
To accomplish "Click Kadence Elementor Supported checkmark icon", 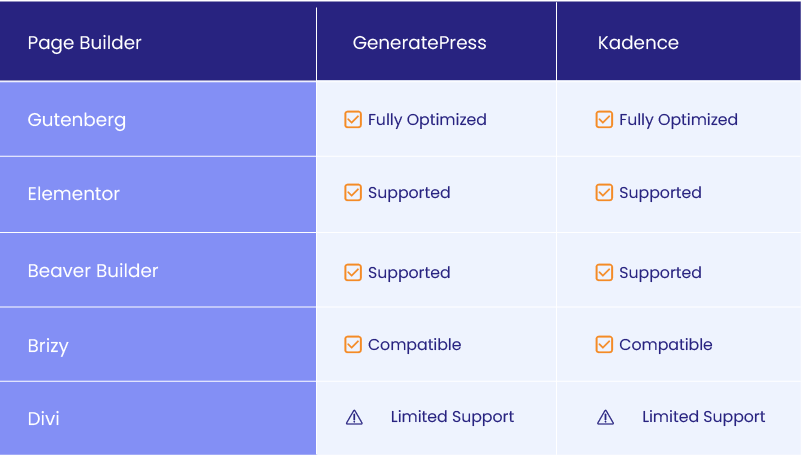I will coord(604,193).
